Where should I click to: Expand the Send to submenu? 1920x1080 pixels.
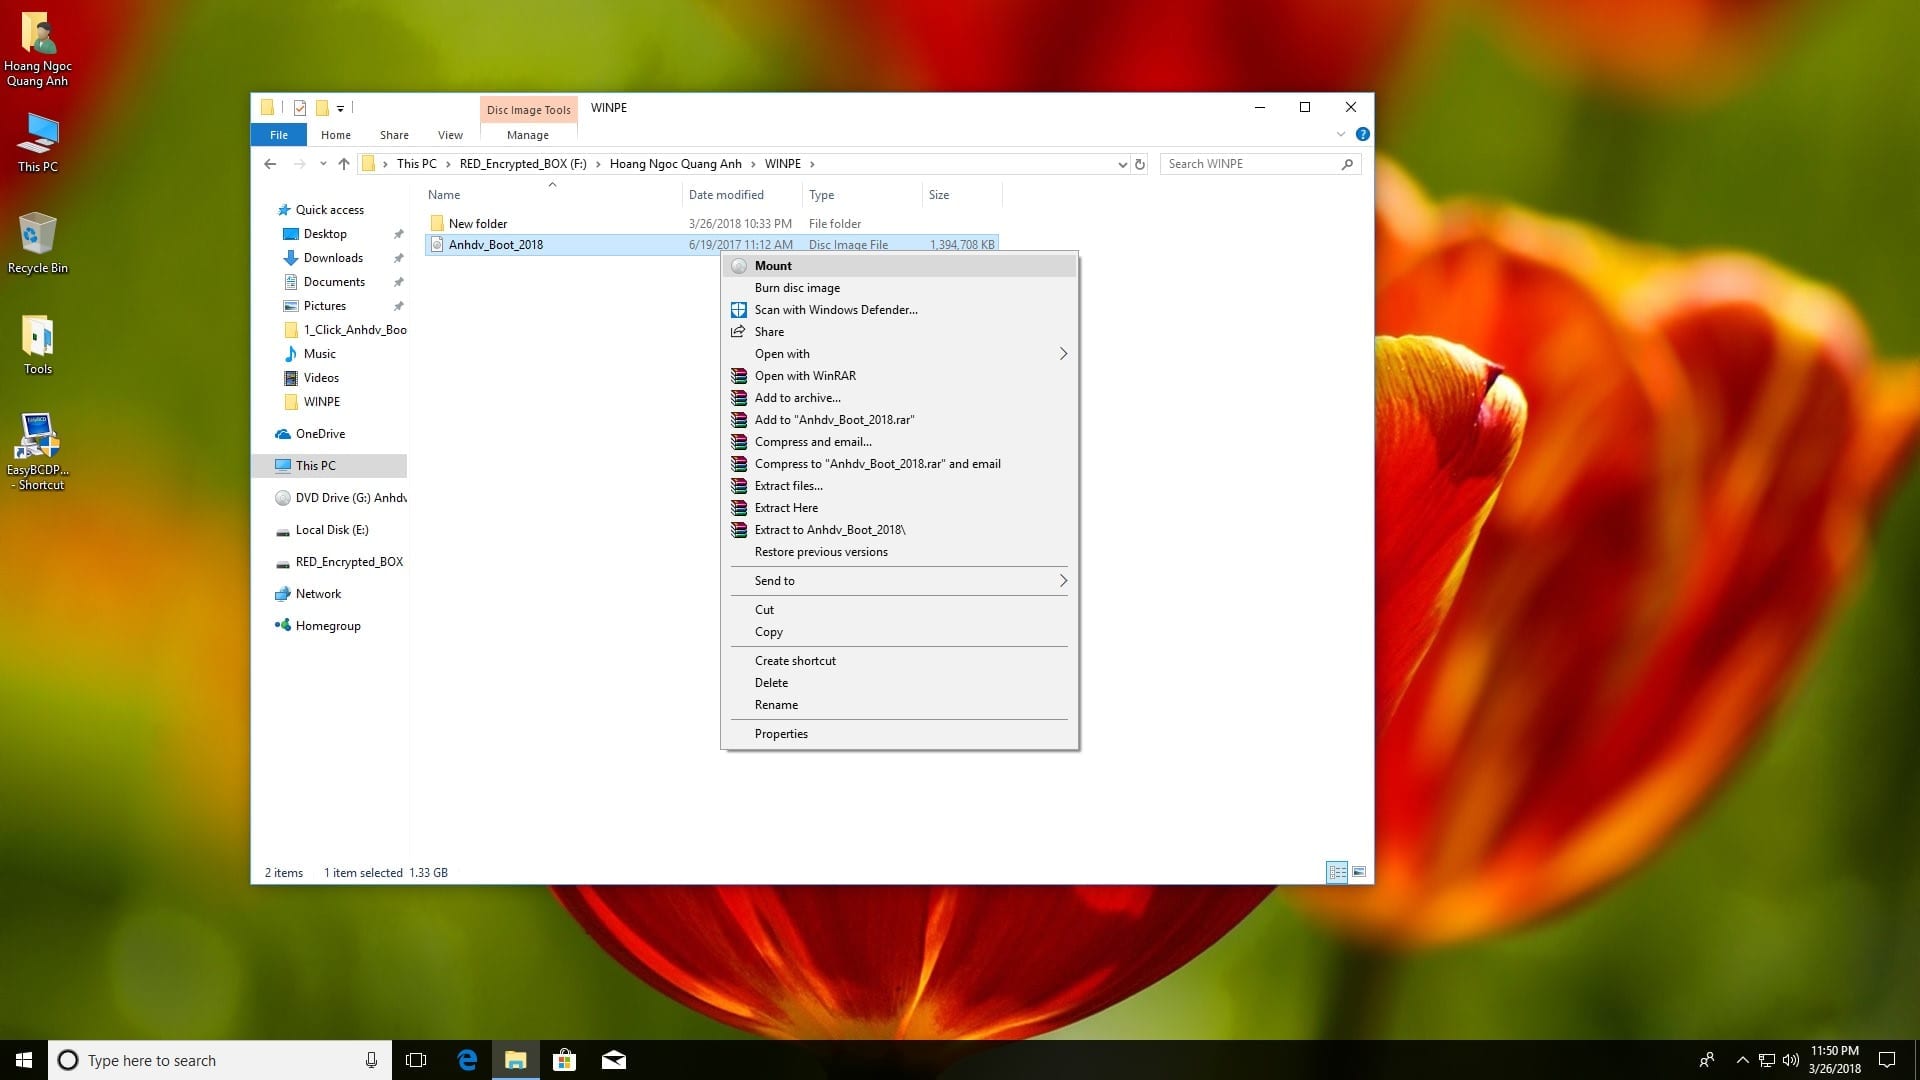pyautogui.click(x=899, y=581)
